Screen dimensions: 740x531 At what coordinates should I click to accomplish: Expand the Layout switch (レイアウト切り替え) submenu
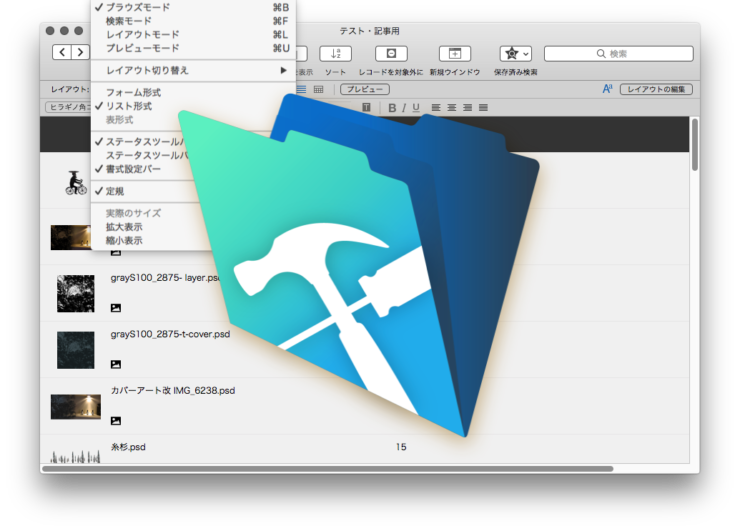click(x=193, y=70)
